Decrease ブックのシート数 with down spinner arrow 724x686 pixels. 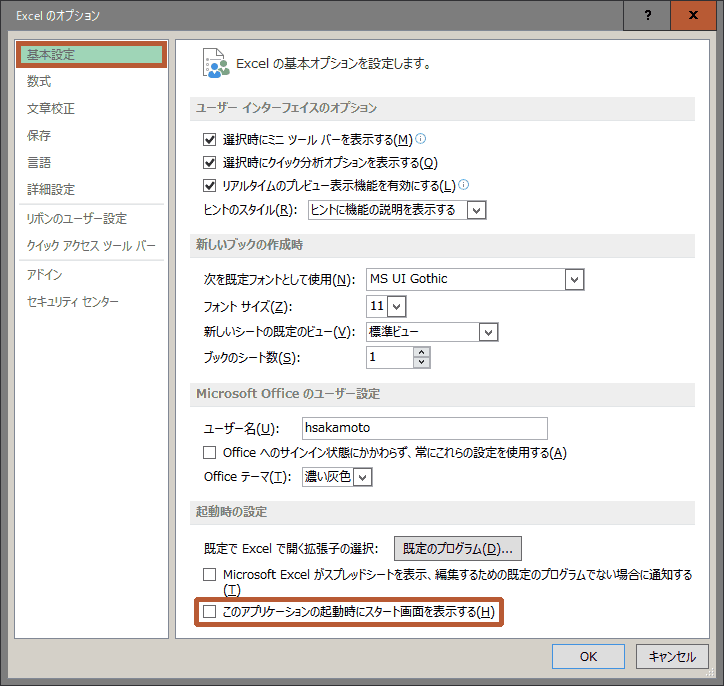click(x=421, y=363)
